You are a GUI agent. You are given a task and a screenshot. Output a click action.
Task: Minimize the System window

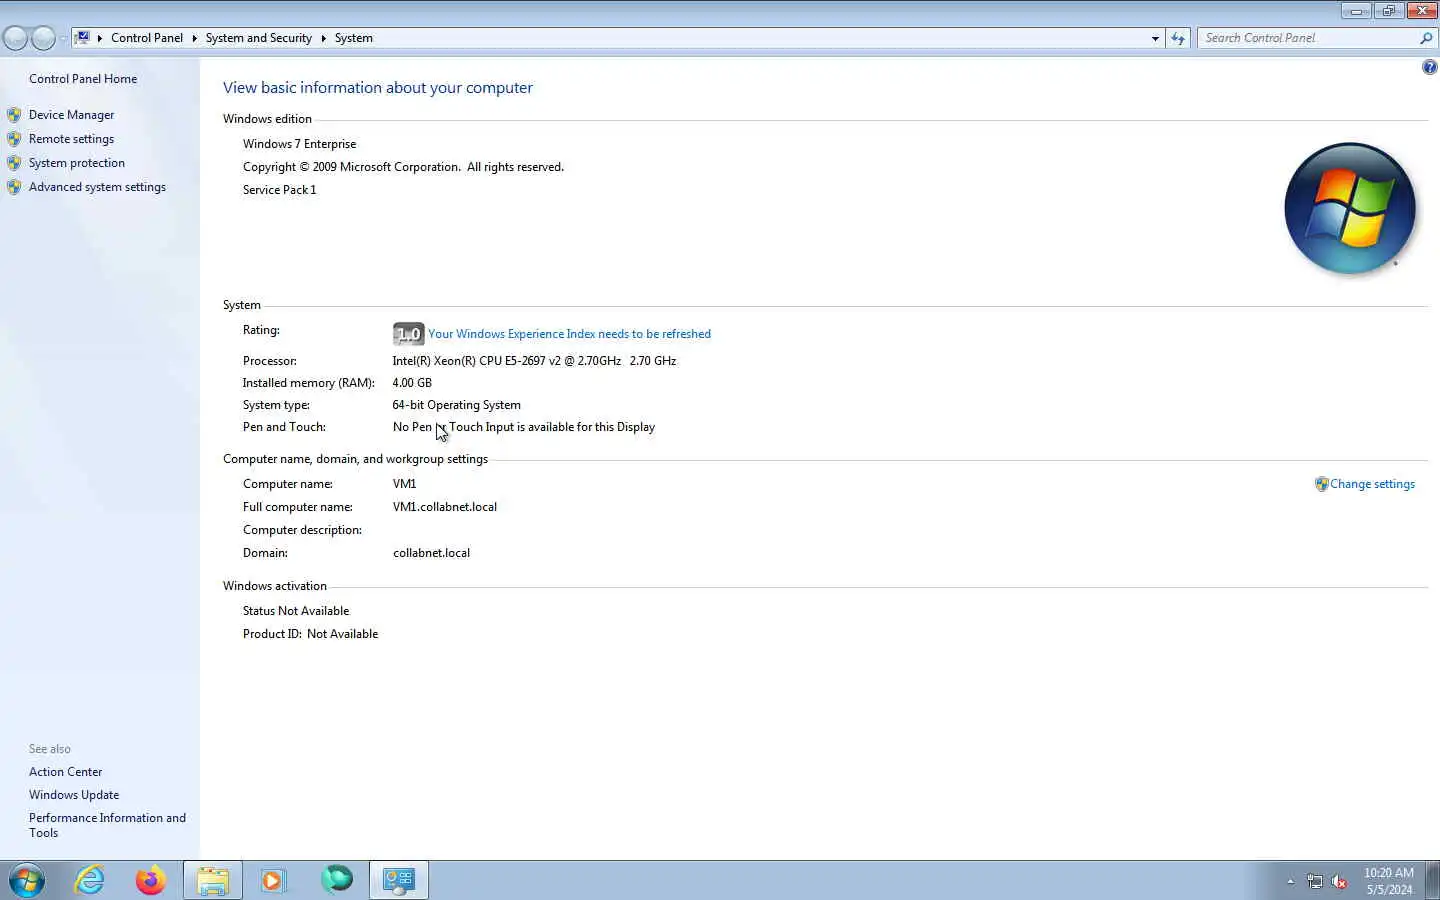click(1356, 11)
